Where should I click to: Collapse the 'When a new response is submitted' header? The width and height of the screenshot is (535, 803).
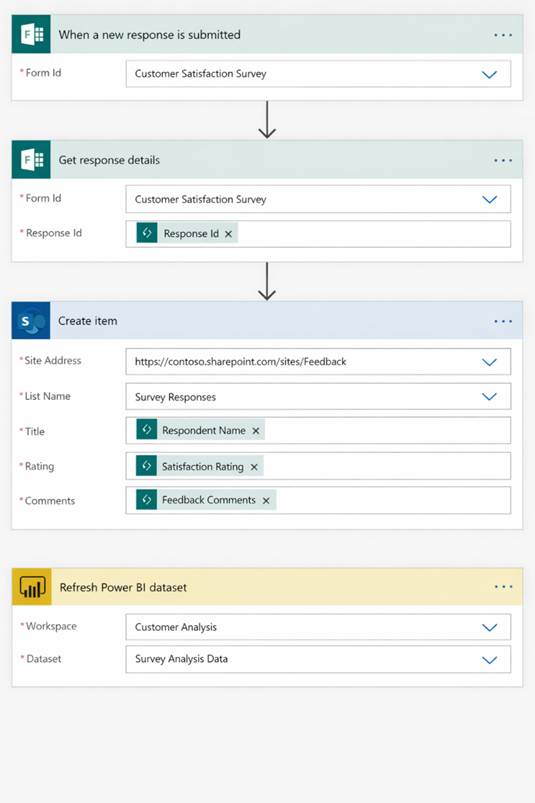tap(267, 34)
